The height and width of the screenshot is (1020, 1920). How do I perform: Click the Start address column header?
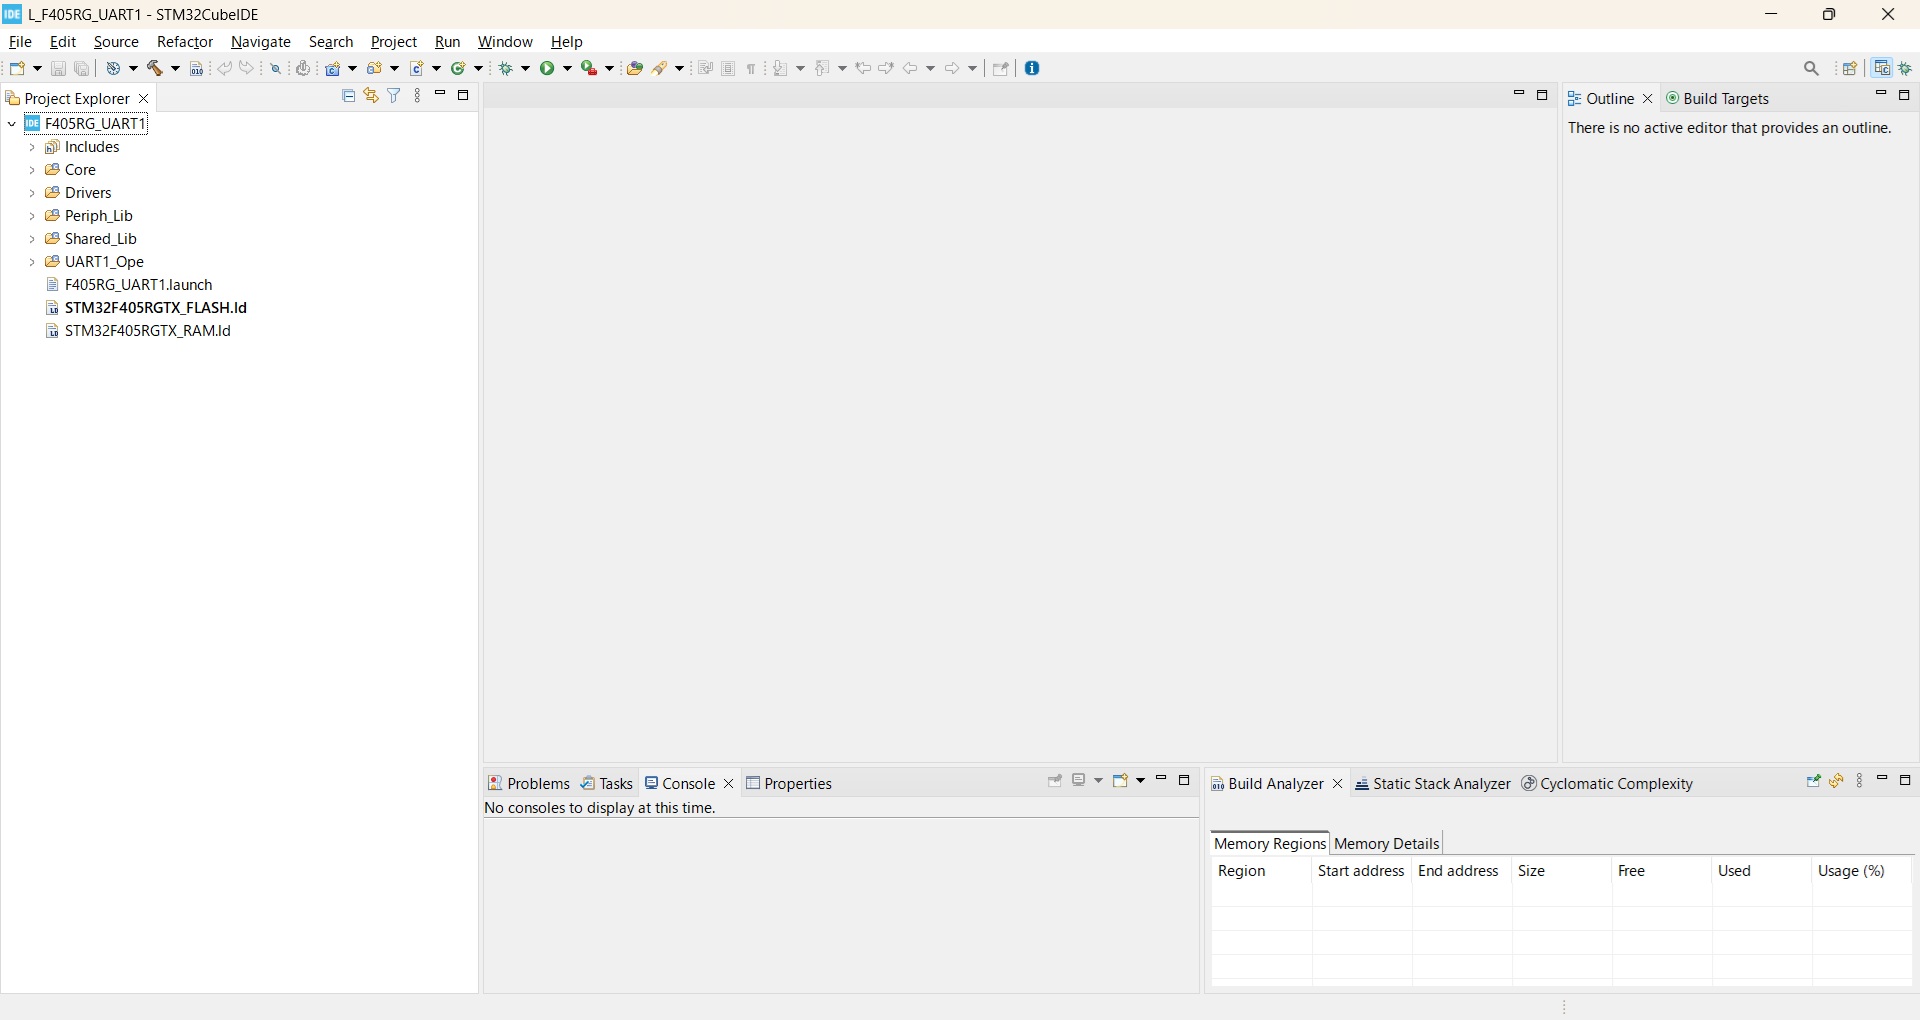click(x=1362, y=872)
